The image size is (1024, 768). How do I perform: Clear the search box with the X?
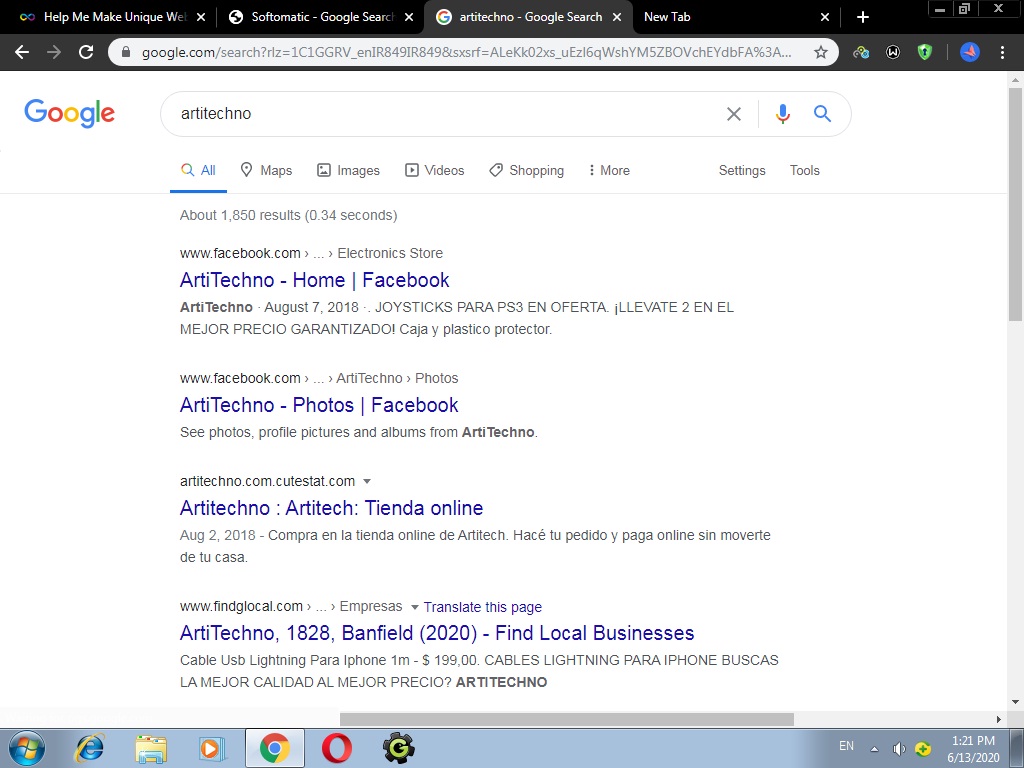pyautogui.click(x=734, y=114)
